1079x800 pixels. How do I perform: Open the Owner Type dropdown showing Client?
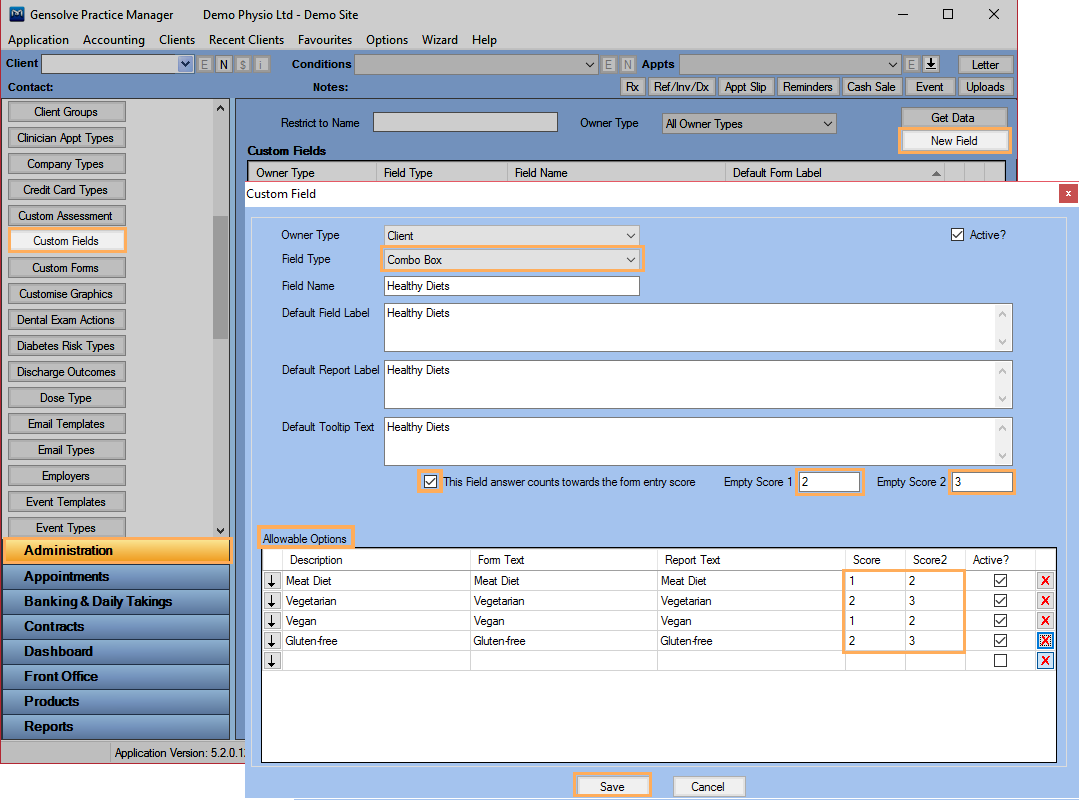pyautogui.click(x=511, y=234)
